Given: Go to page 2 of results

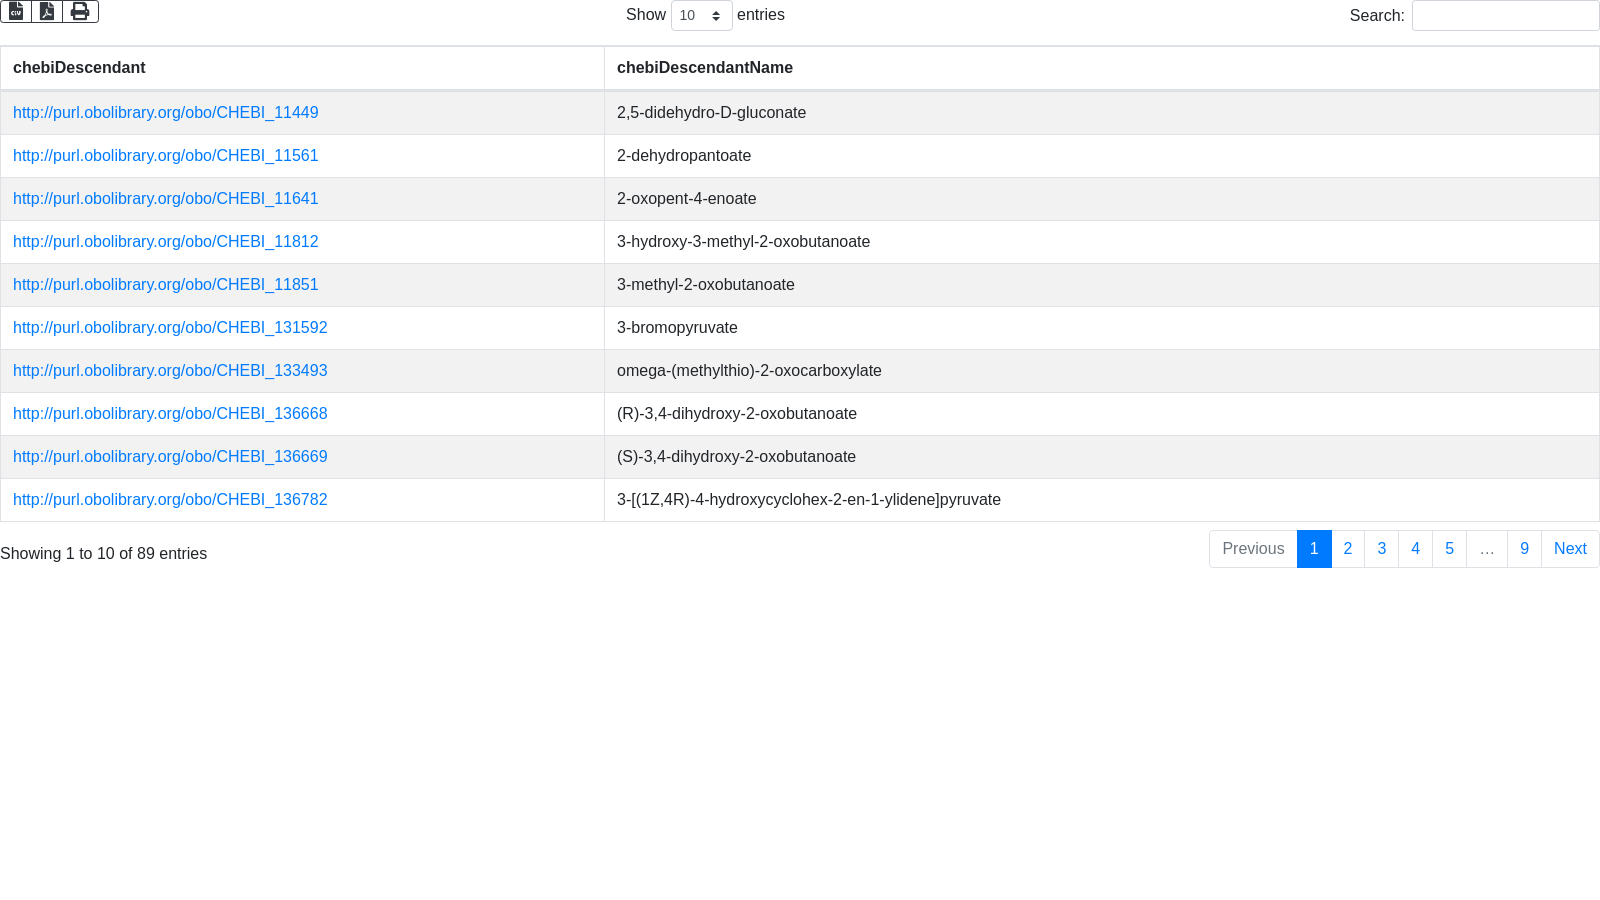Looking at the screenshot, I should tap(1348, 549).
